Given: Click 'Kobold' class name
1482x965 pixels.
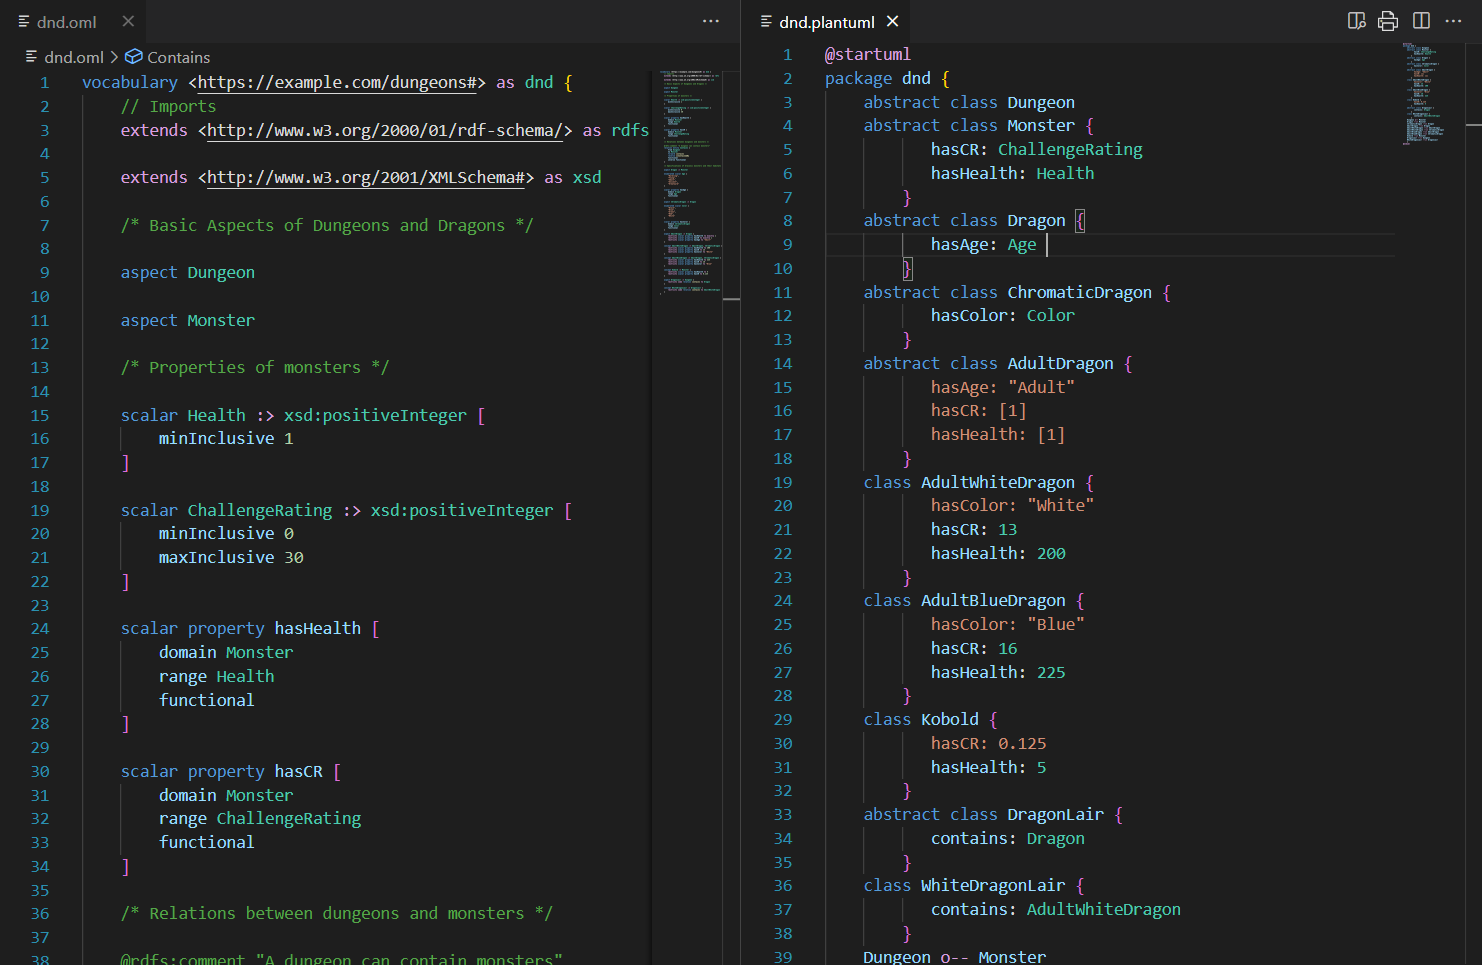Looking at the screenshot, I should click(x=950, y=719).
